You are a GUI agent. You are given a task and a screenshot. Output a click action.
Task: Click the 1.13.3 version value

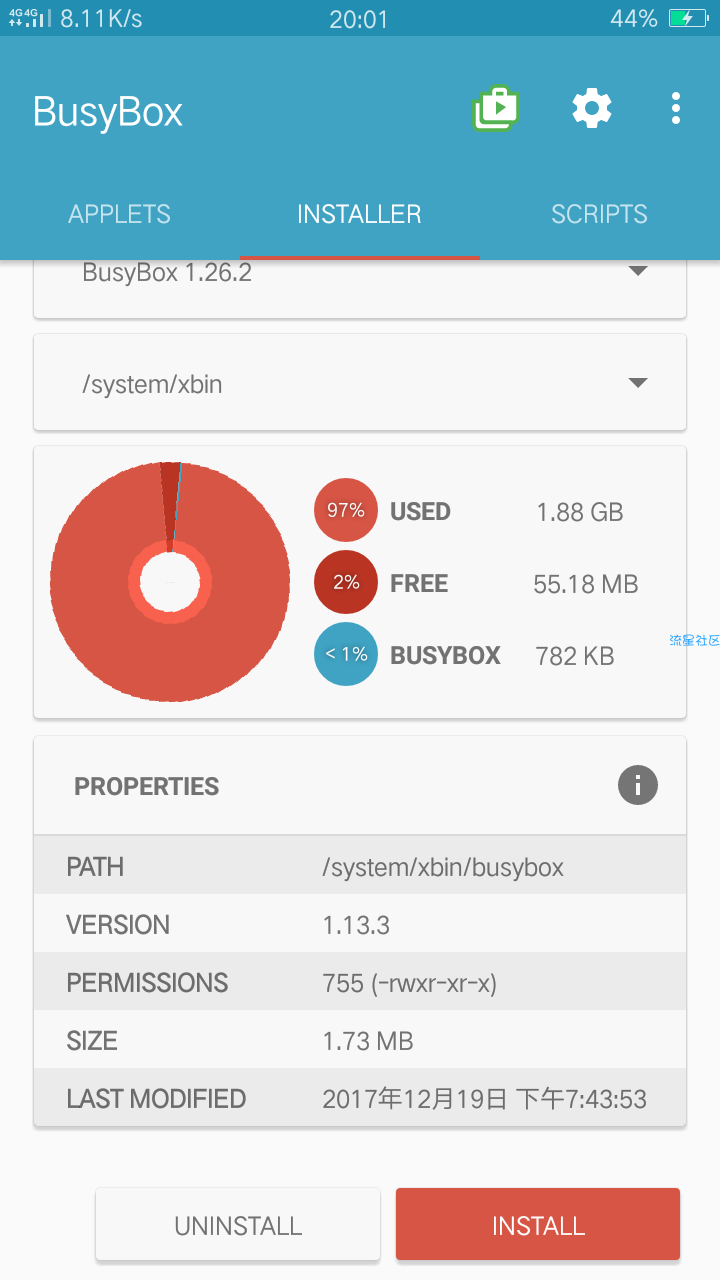tap(356, 925)
